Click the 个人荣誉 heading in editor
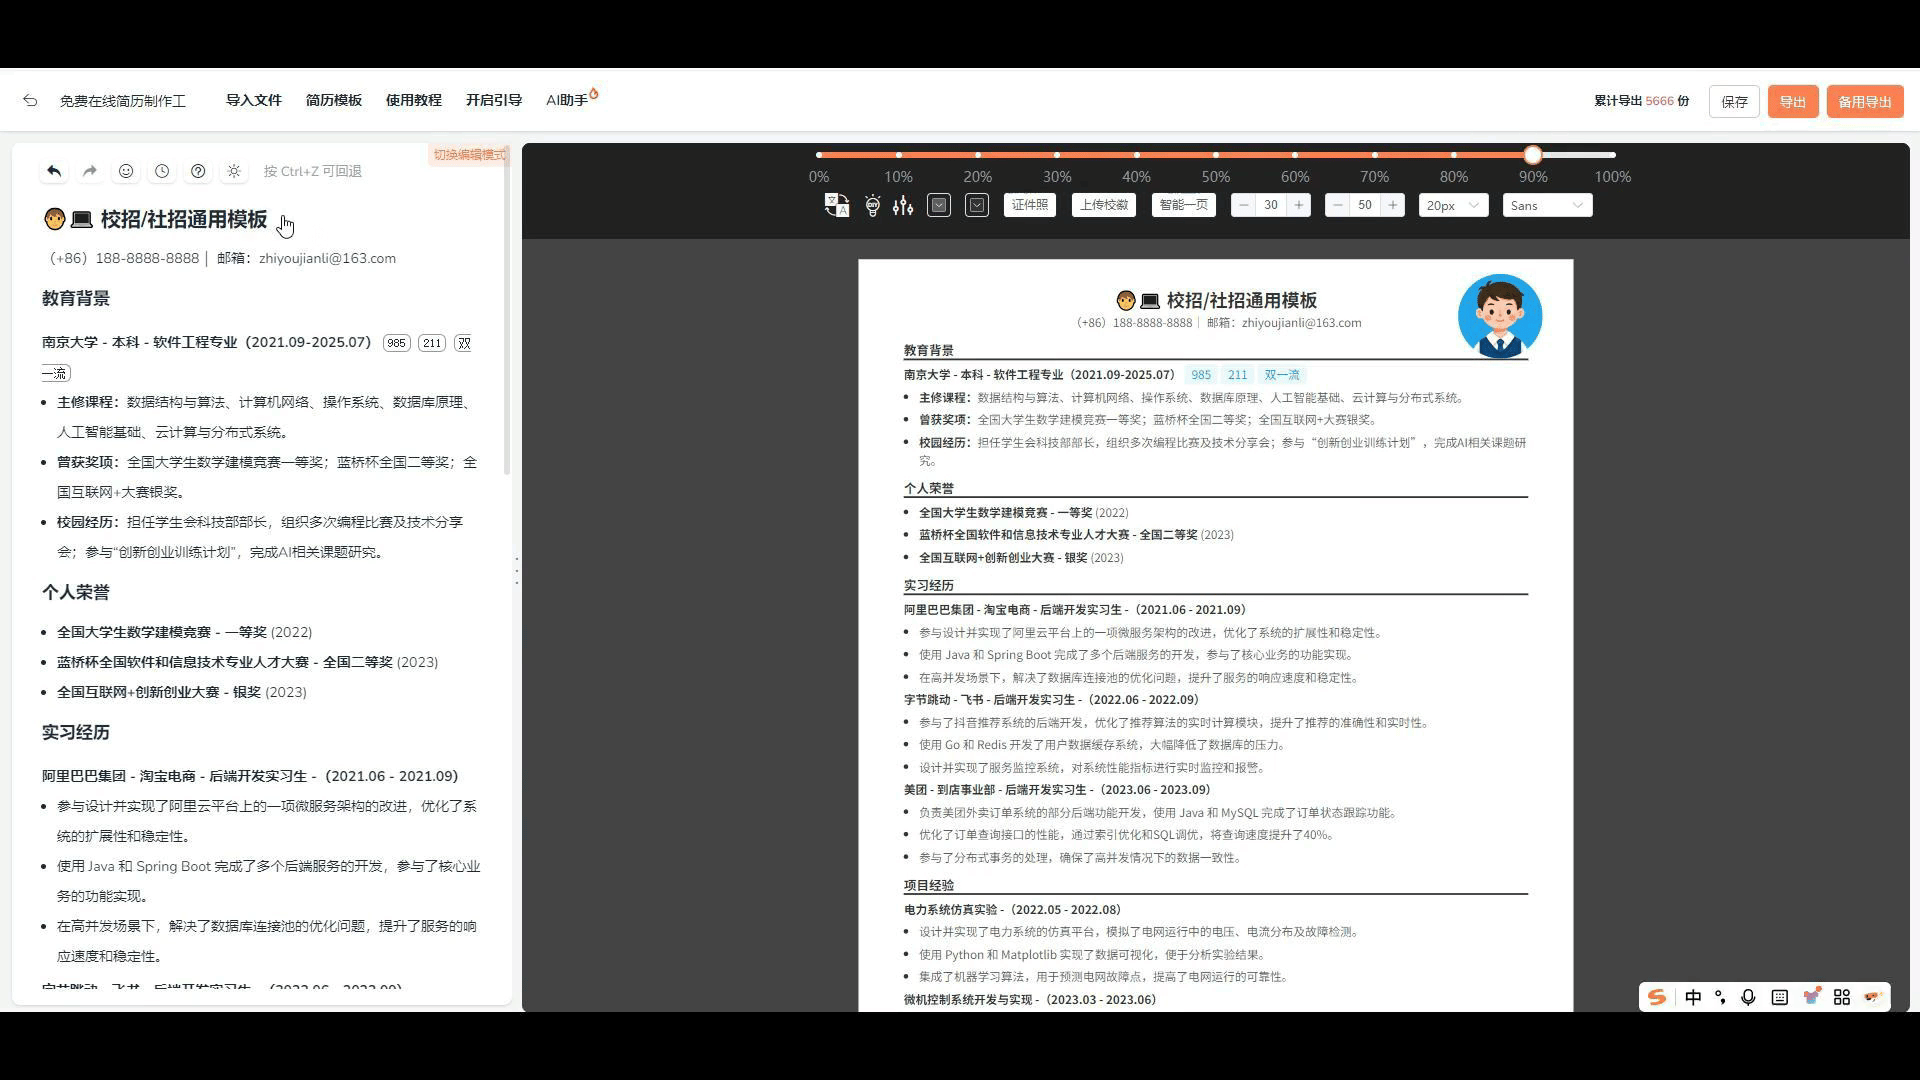 76,593
